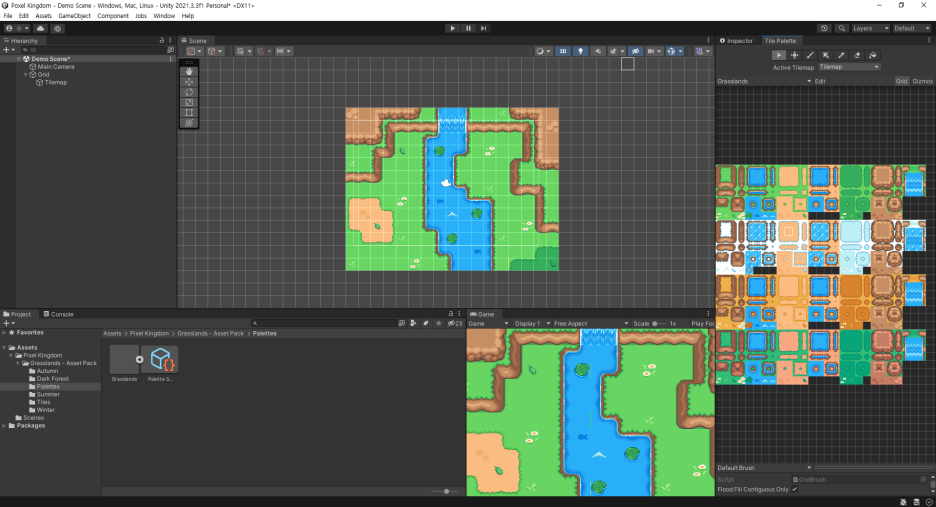Adjust Game view Scale slider
This screenshot has height=507, width=936.
(x=659, y=323)
